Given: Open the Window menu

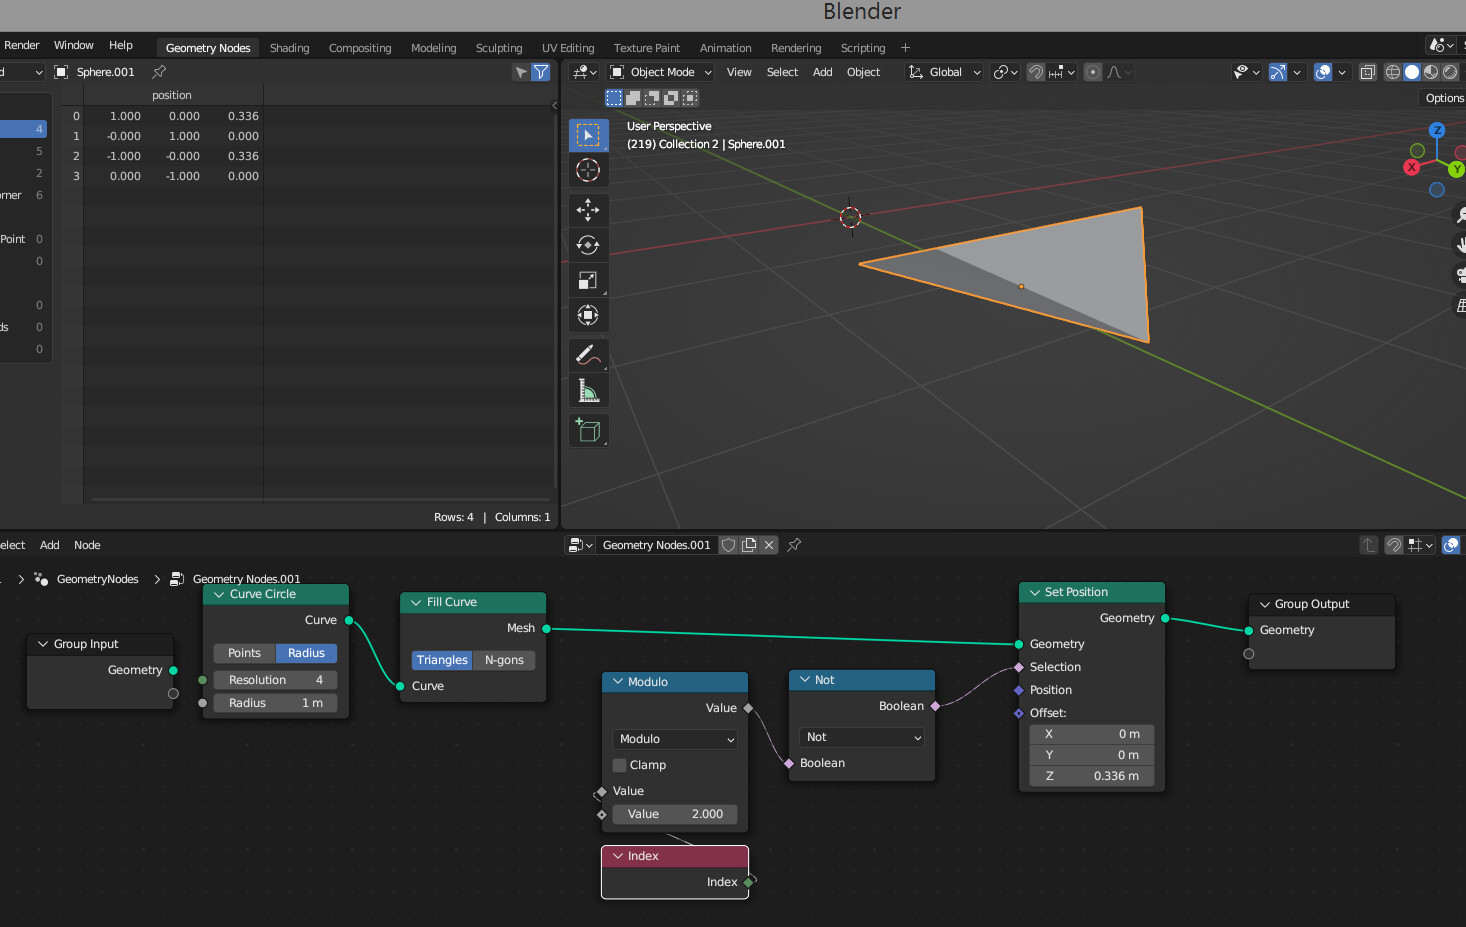Looking at the screenshot, I should [x=74, y=45].
